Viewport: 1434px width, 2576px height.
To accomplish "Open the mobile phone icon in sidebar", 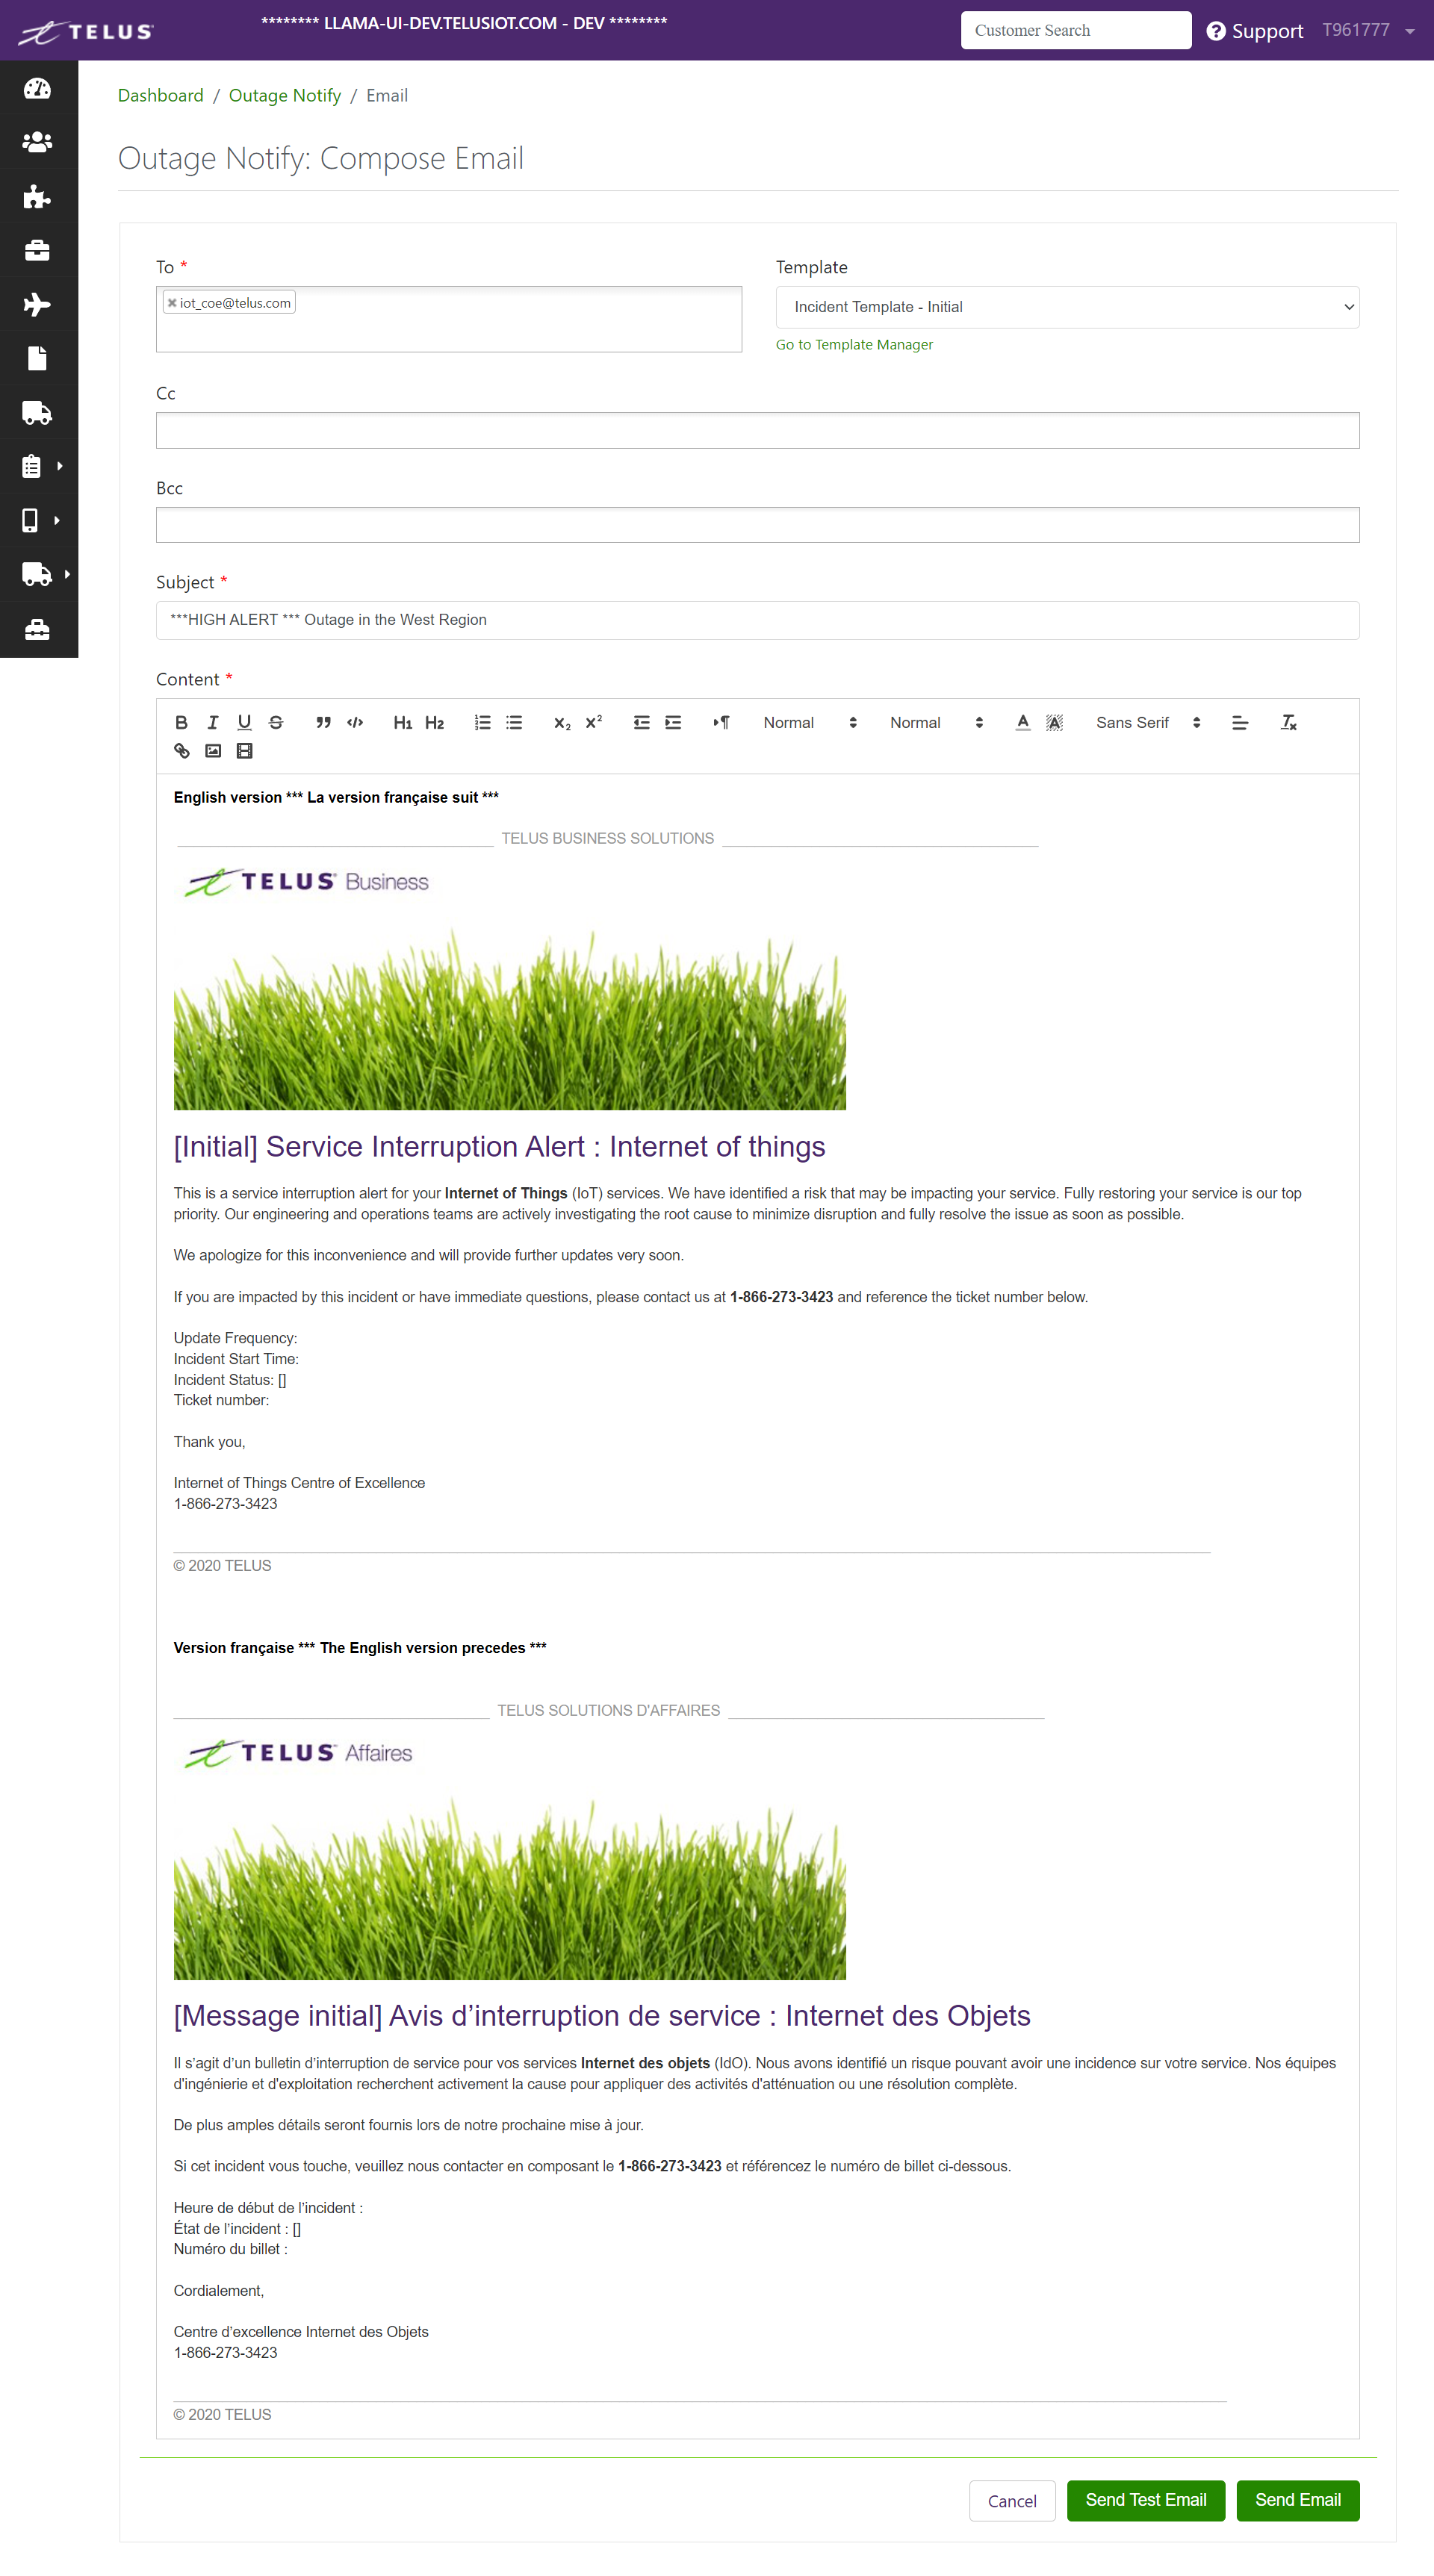I will (30, 520).
